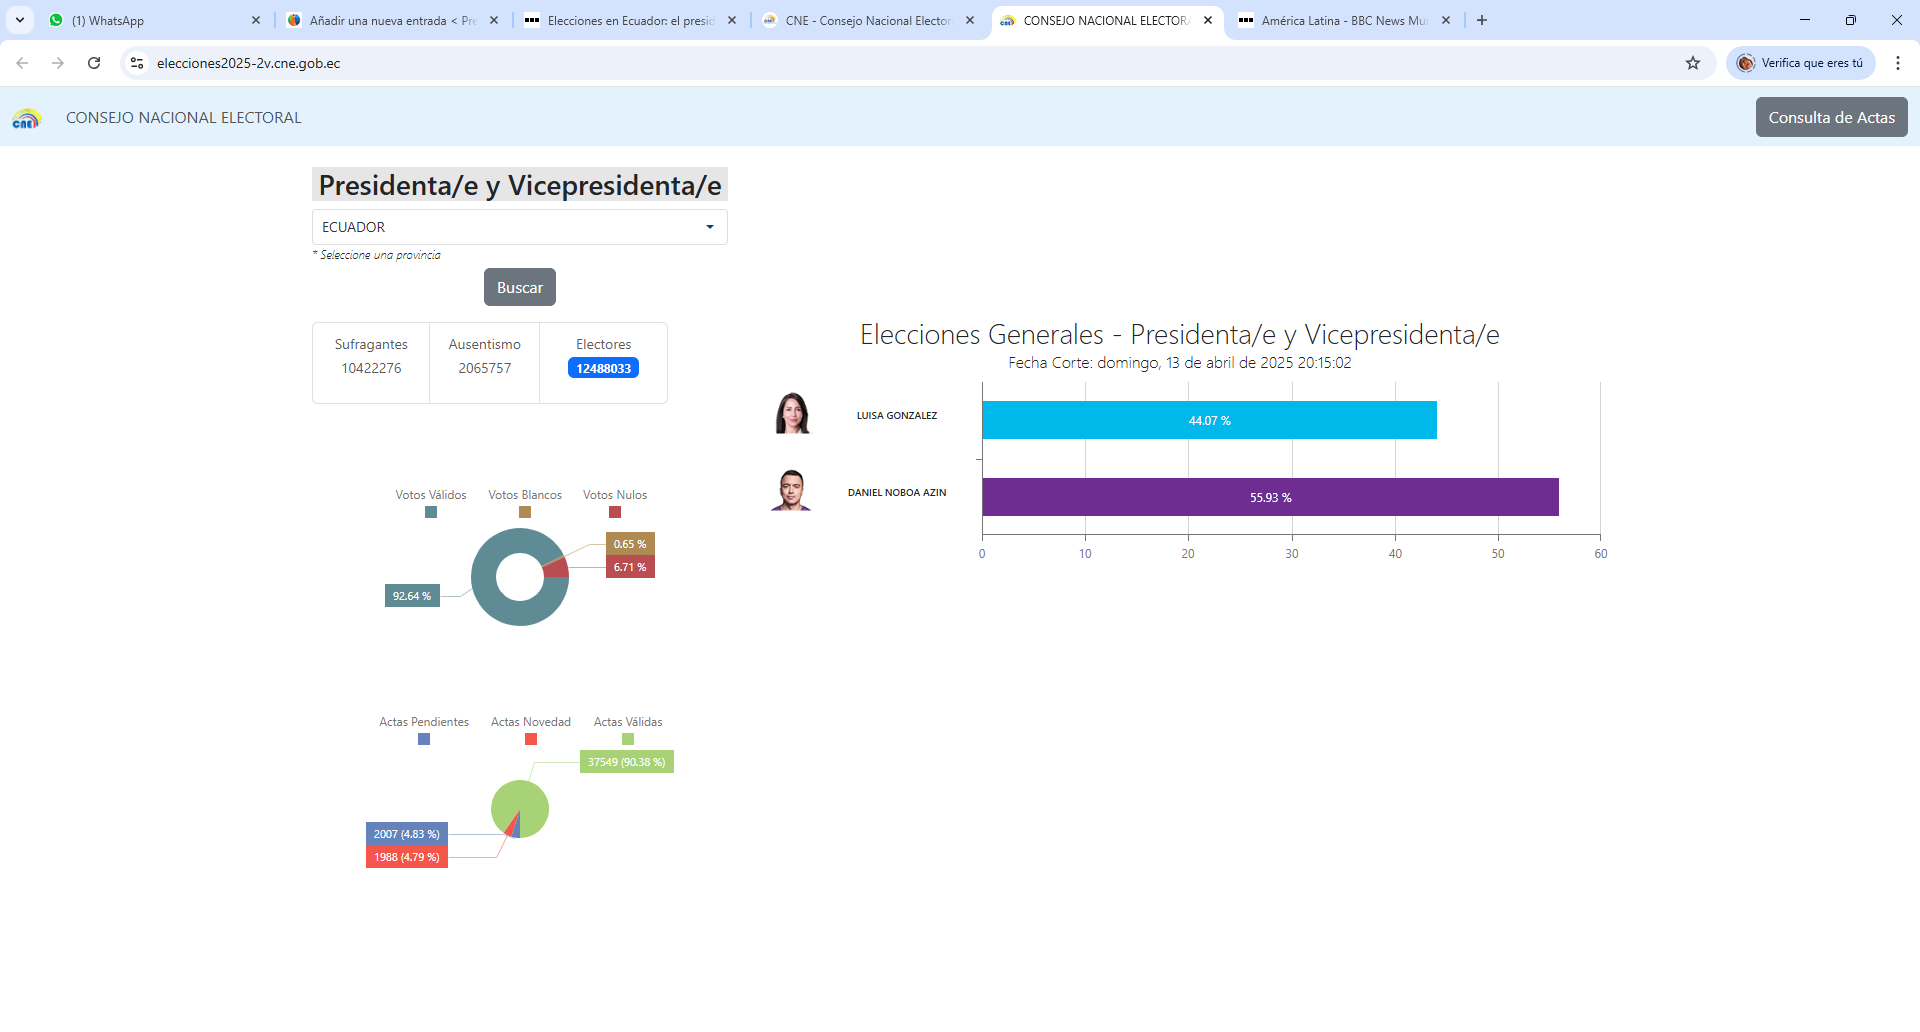Viewport: 1920px width, 1032px height.
Task: Click the CNE logo in header
Action: [x=26, y=118]
